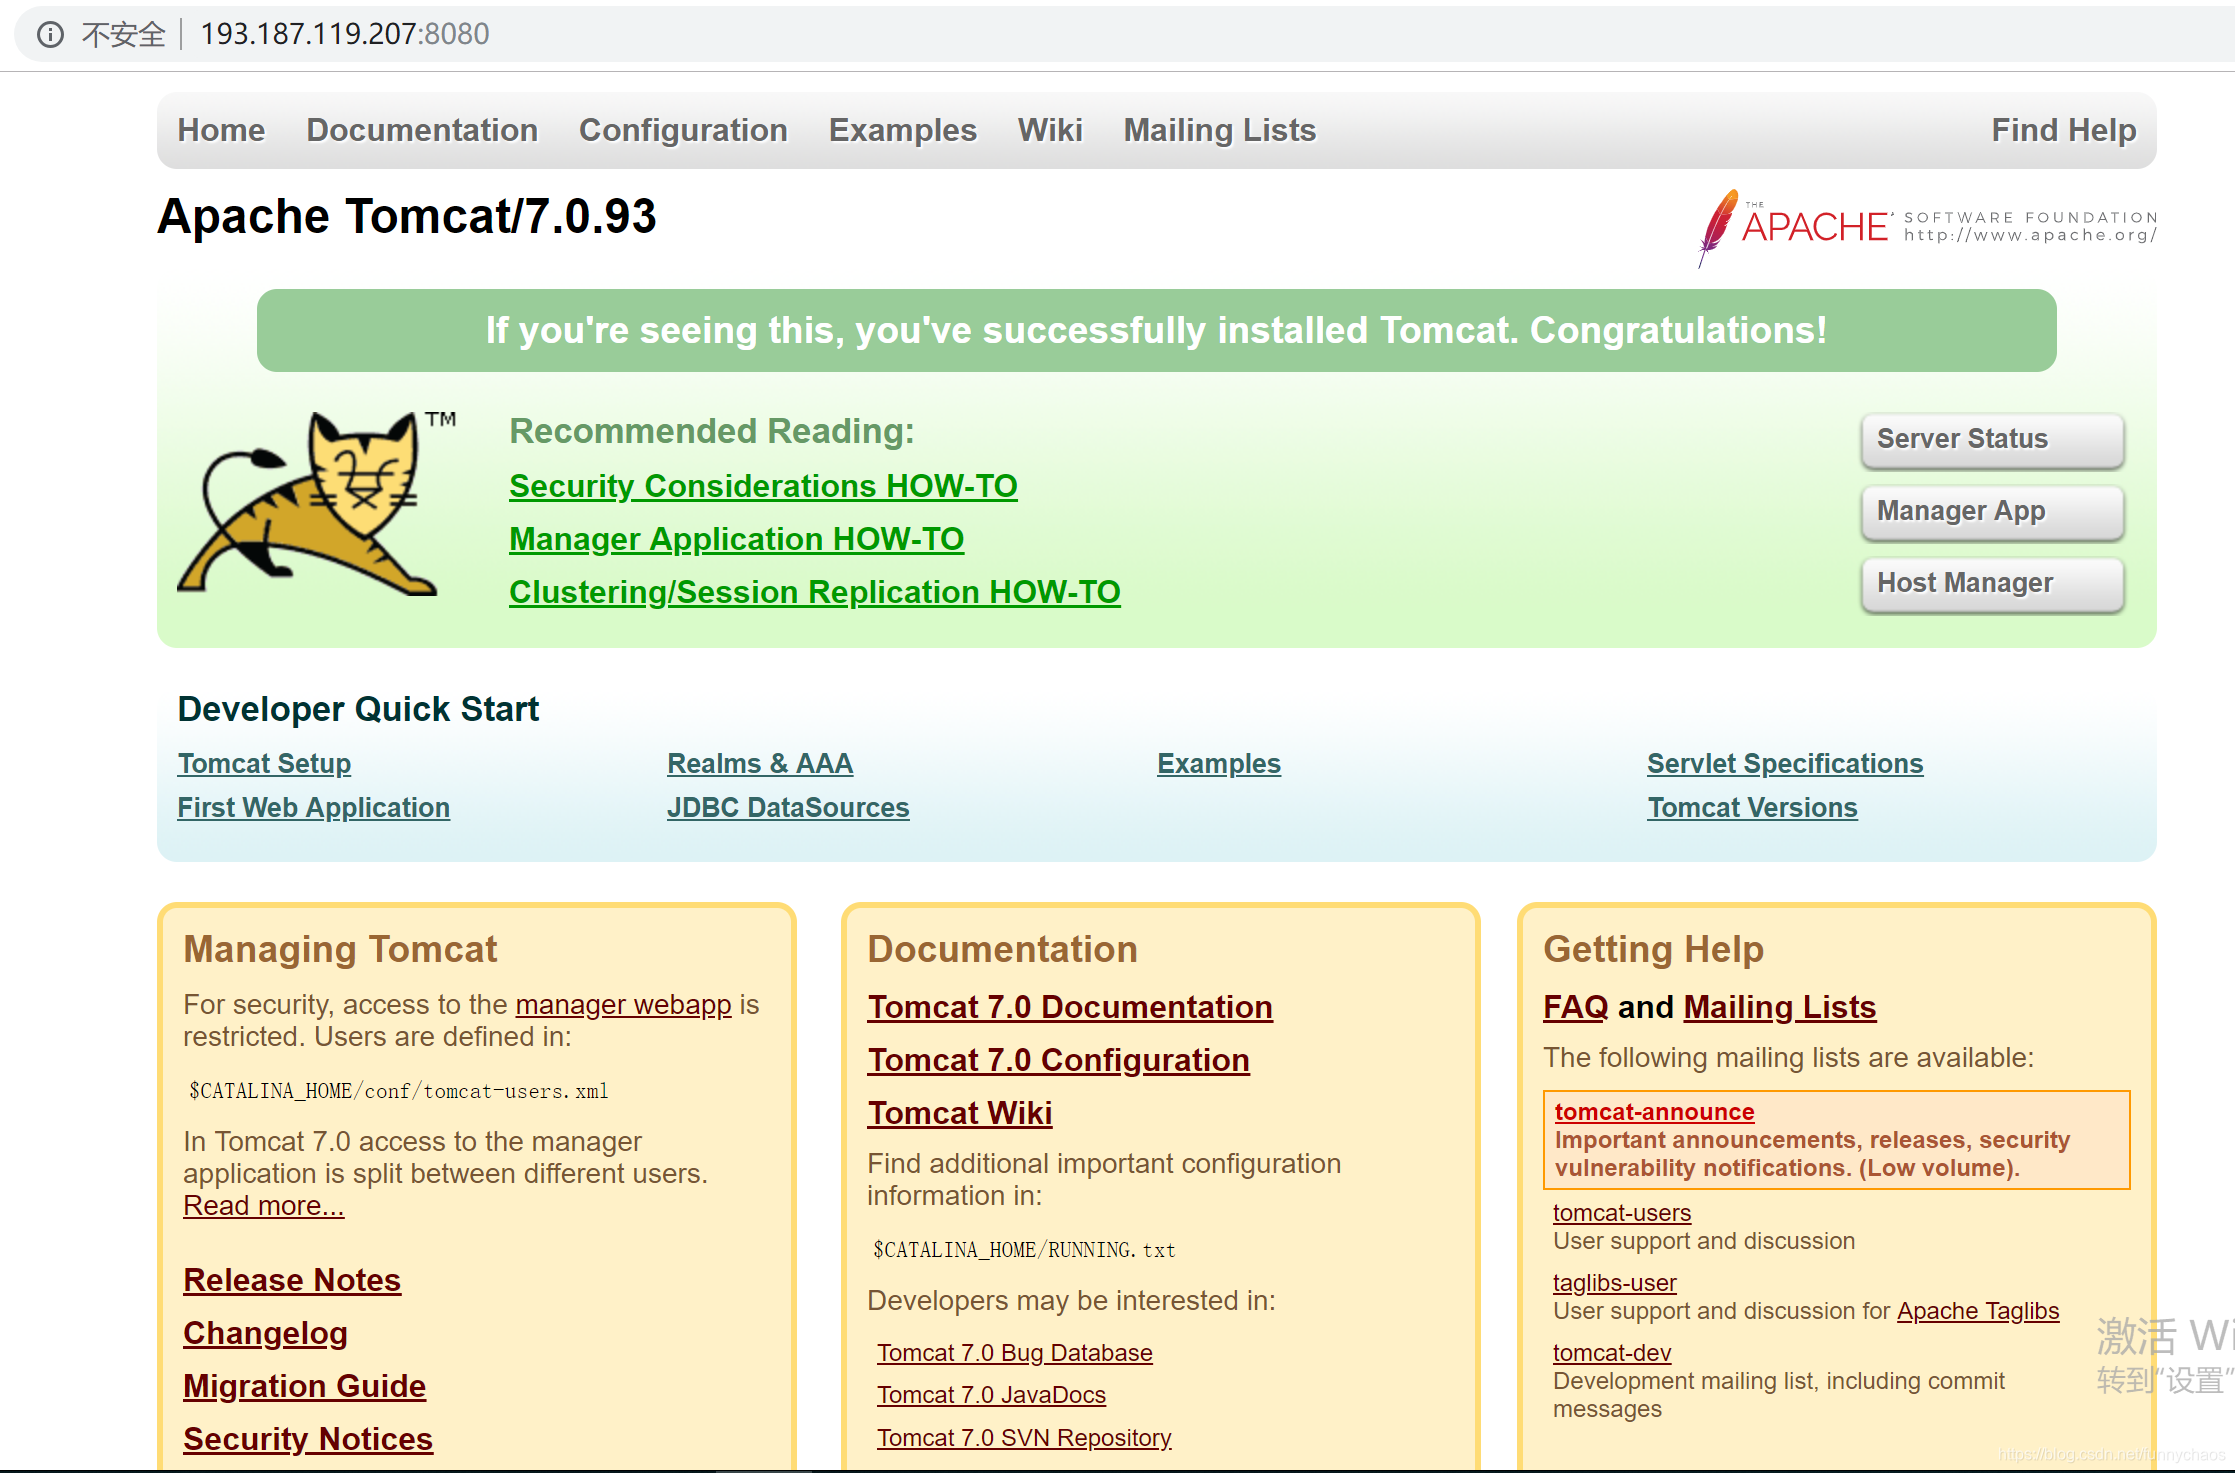2235x1473 pixels.
Task: Open the taglibs-user mailing list link
Action: pos(1614,1283)
